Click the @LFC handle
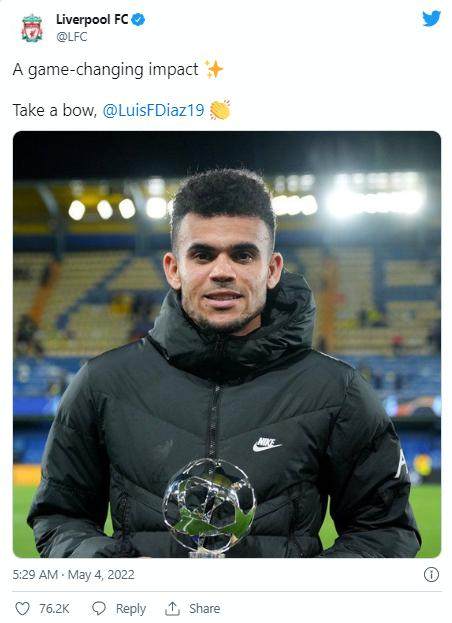The image size is (452, 623). 71,37
